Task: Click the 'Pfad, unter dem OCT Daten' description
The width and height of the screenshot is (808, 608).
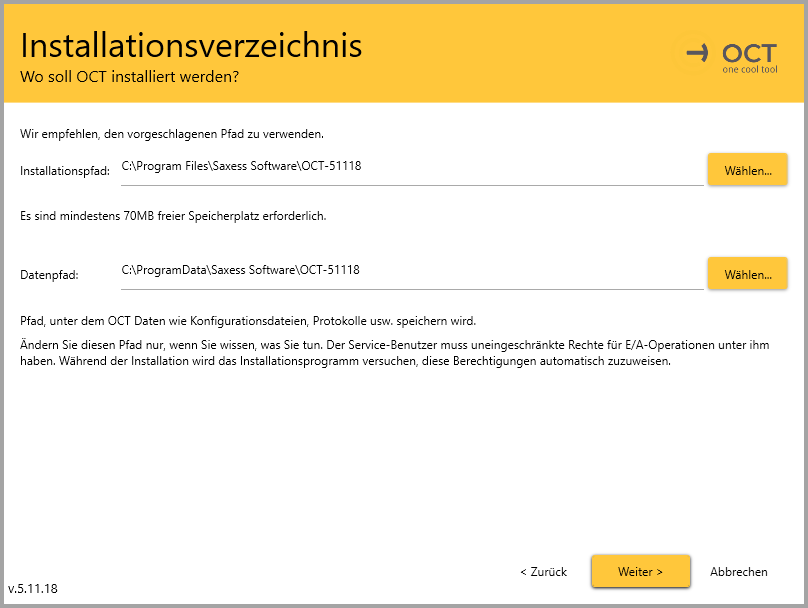Action: click(247, 321)
